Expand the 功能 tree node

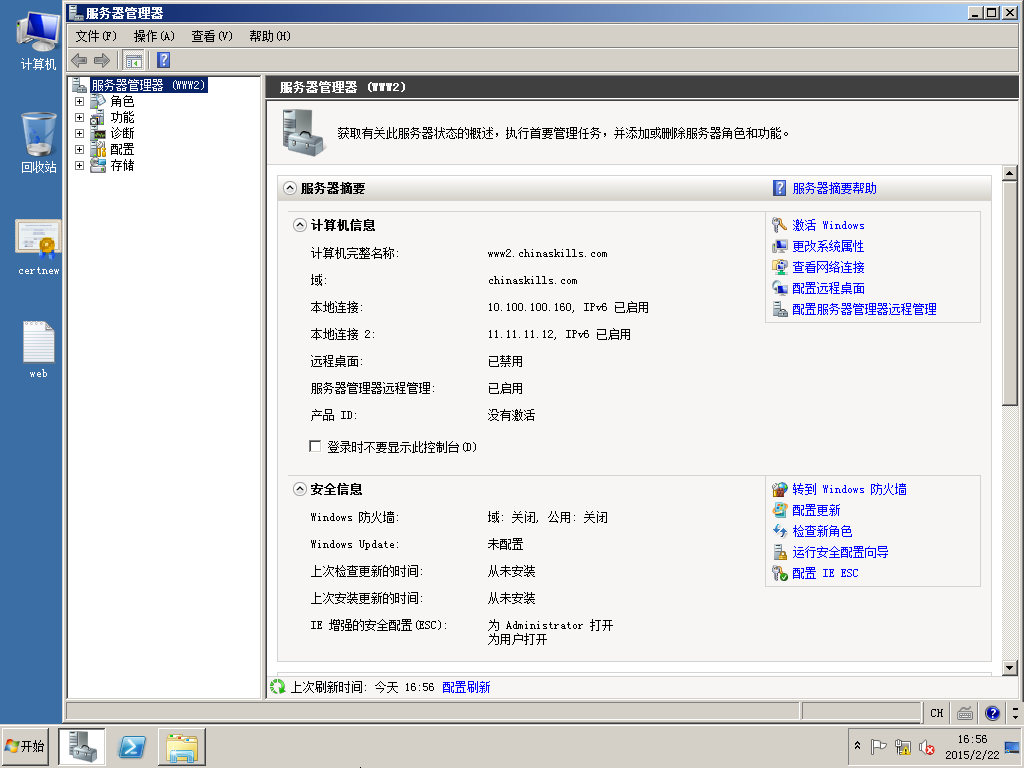click(x=79, y=118)
